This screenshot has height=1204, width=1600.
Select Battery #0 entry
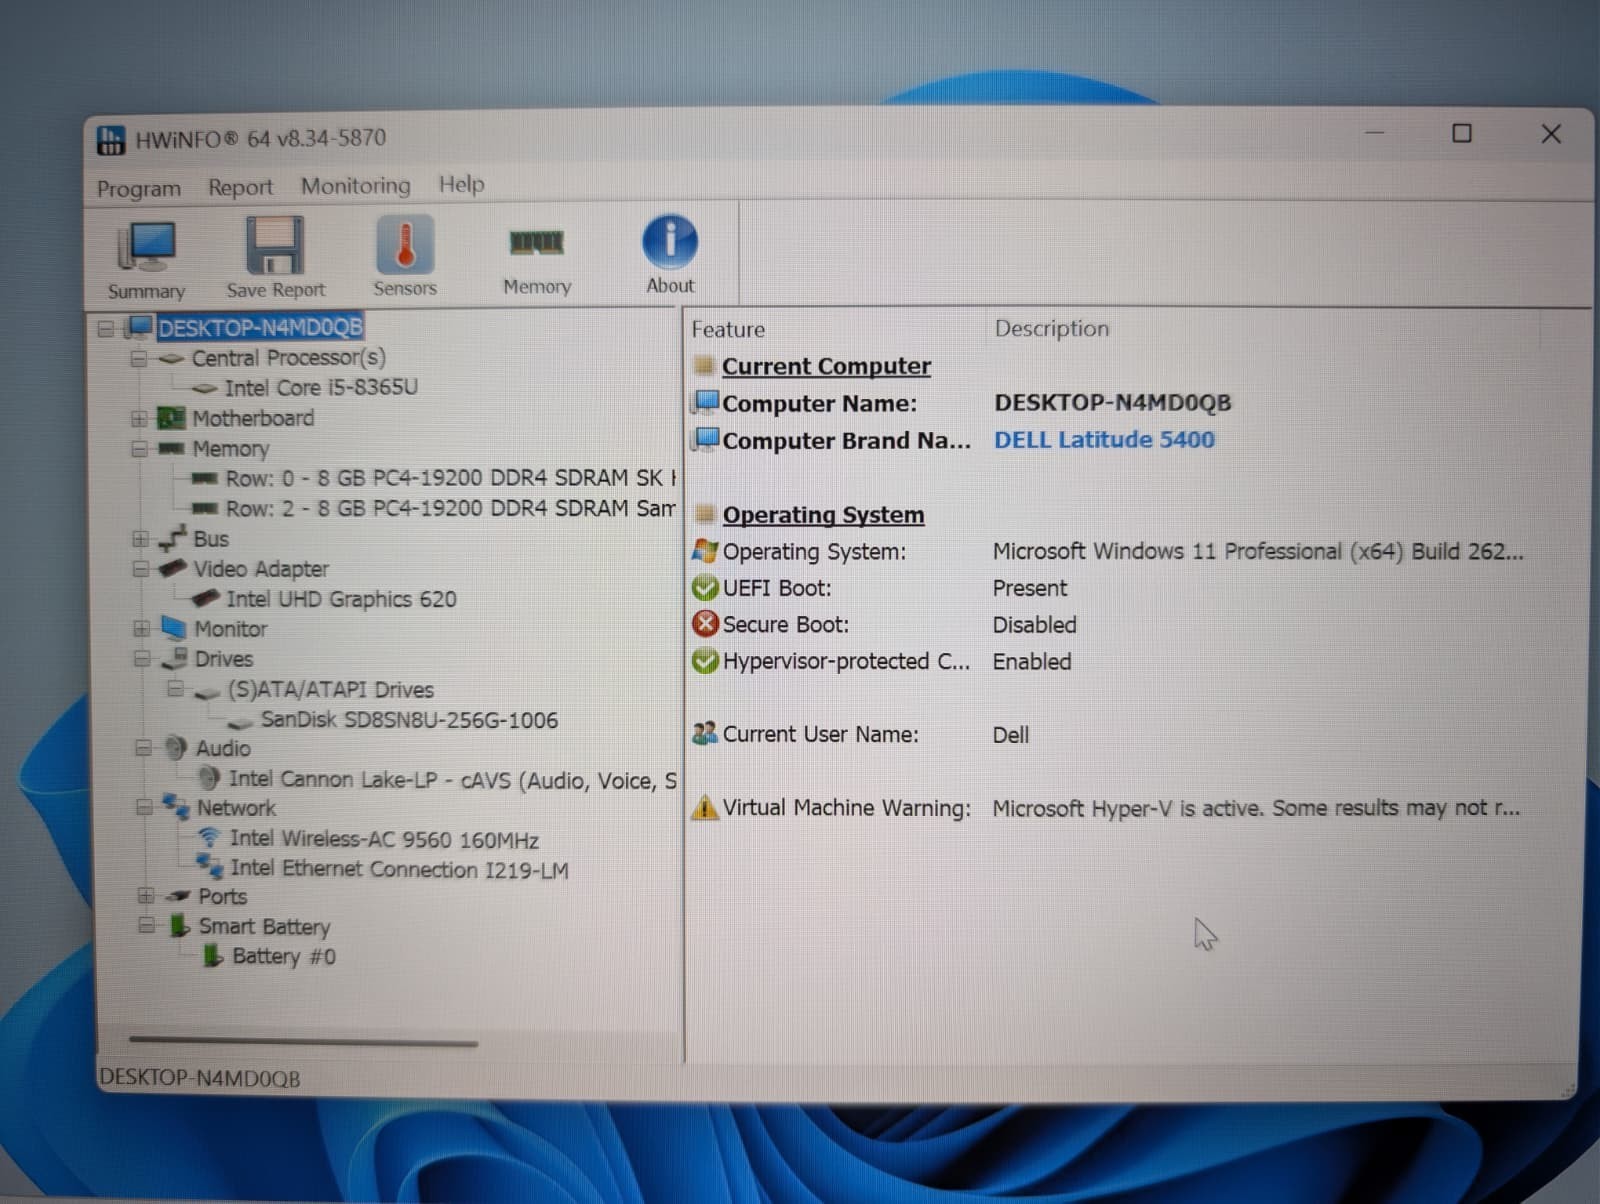click(x=284, y=956)
